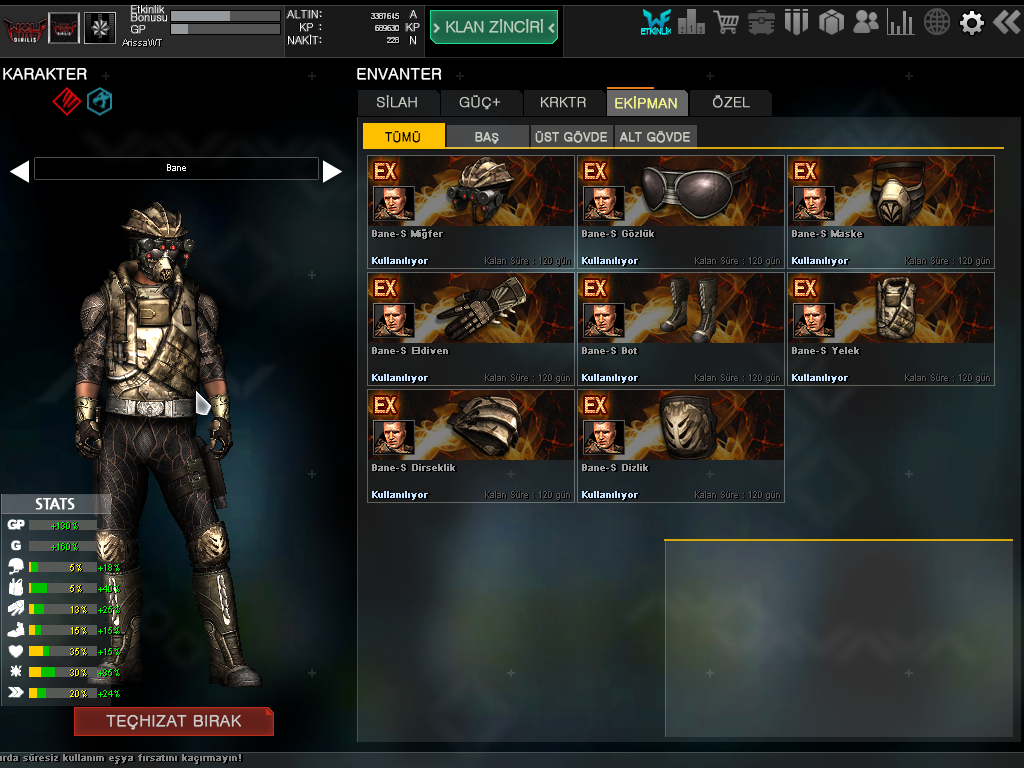Switch to the KRKTR tab
The image size is (1024, 768).
[x=563, y=103]
